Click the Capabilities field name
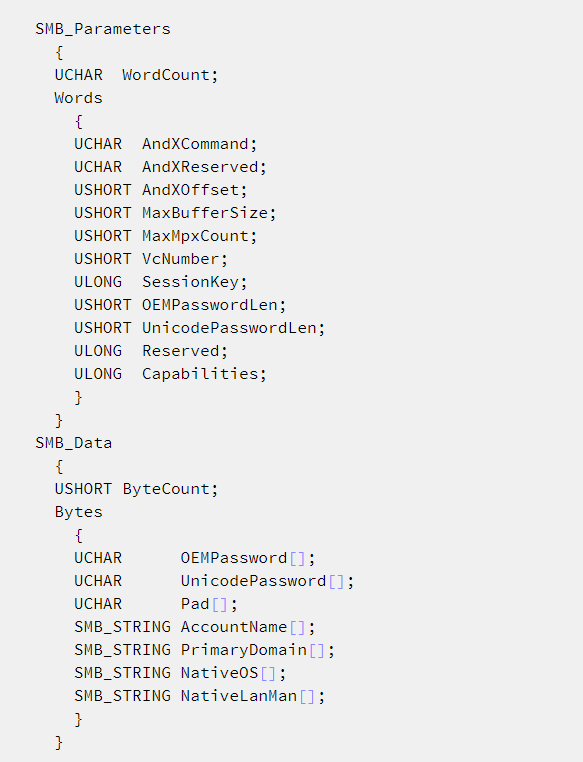The height and width of the screenshot is (762, 583). coord(200,374)
